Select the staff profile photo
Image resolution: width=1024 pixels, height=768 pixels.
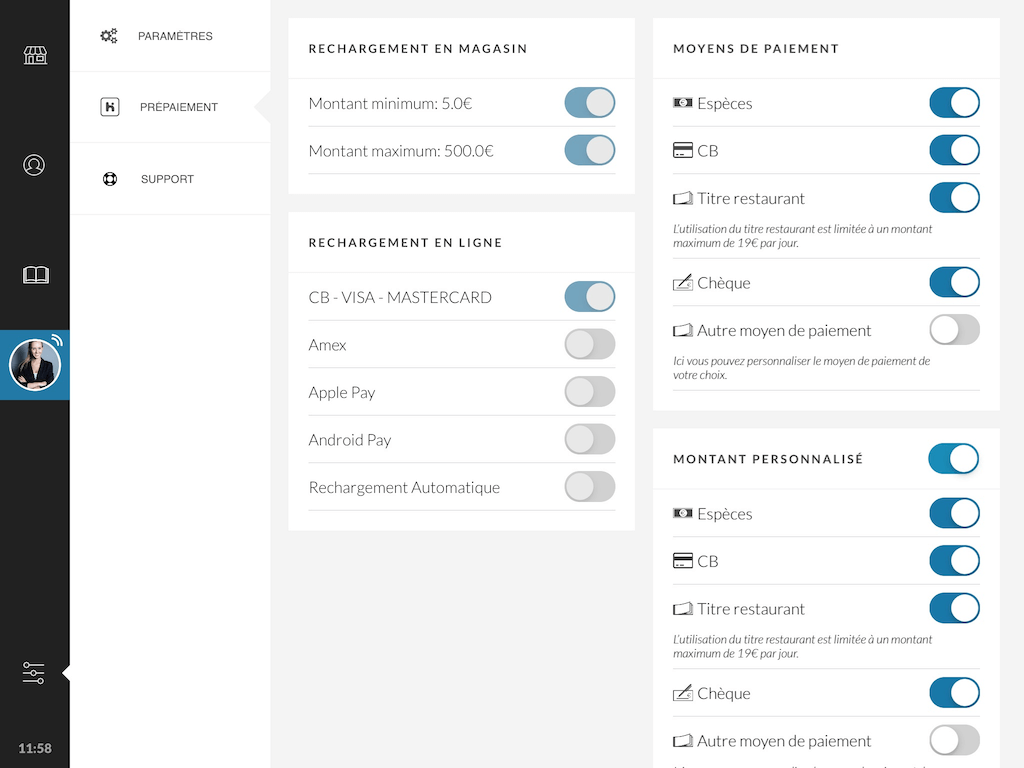pos(35,365)
